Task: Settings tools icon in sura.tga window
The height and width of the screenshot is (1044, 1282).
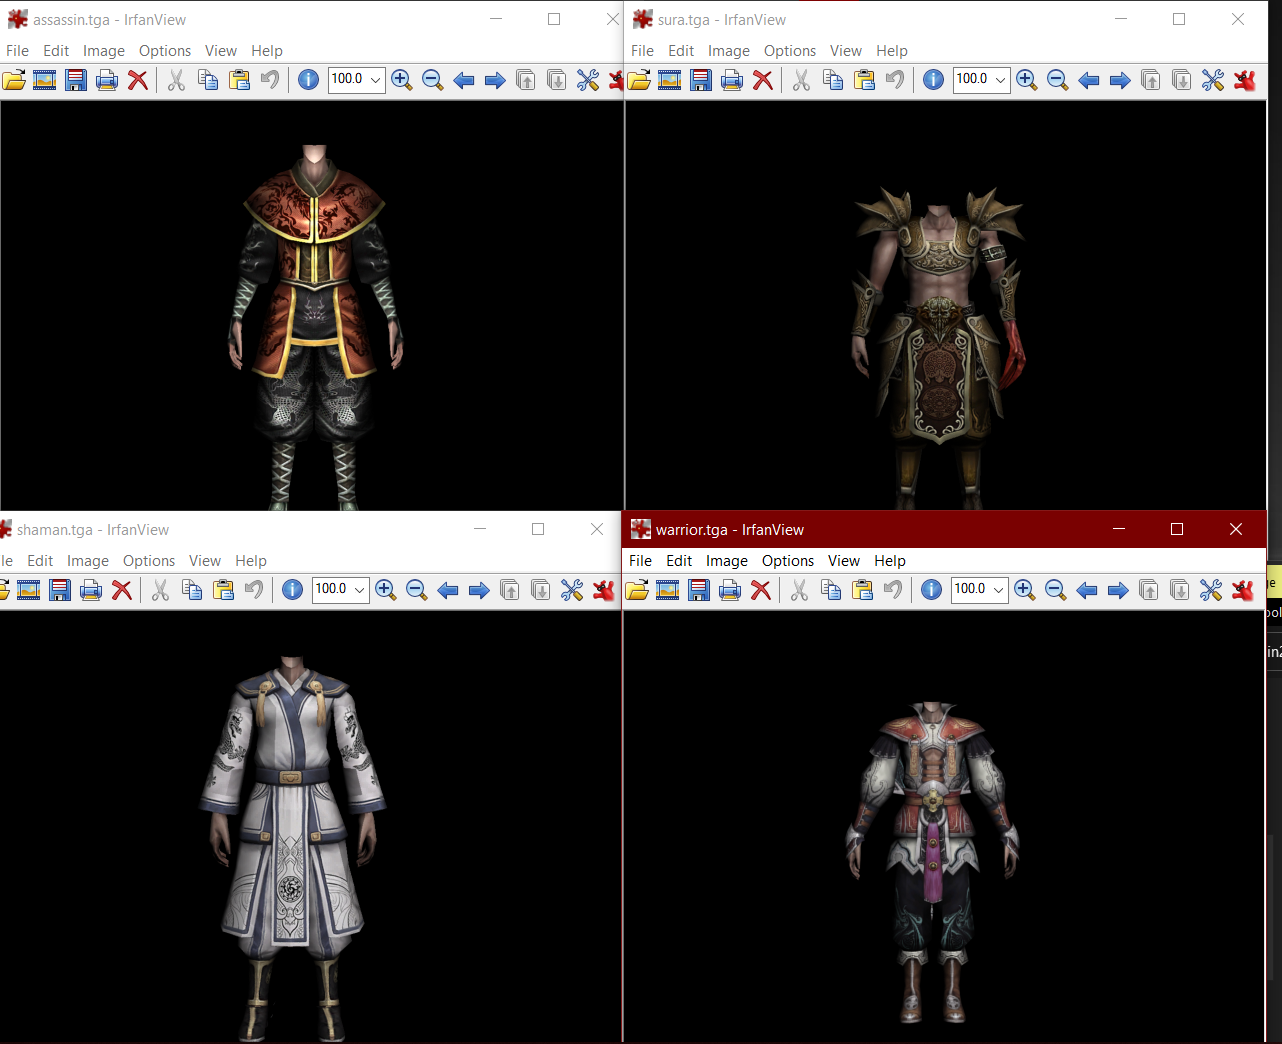Action: coord(1213,80)
